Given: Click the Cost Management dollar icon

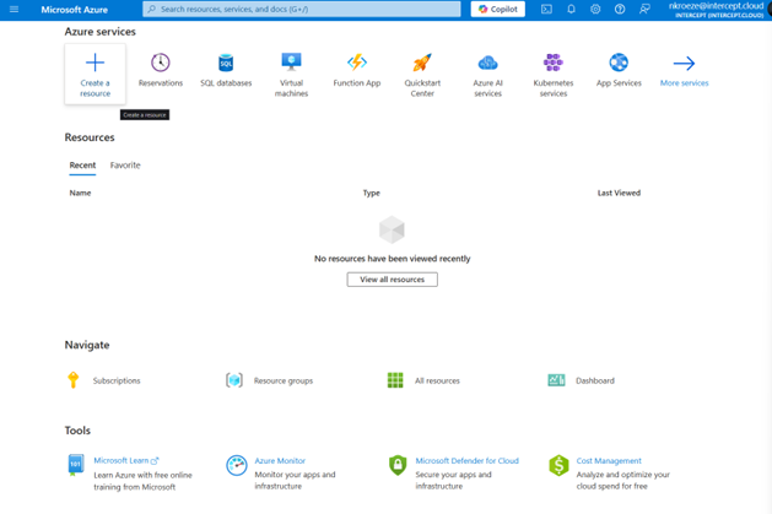Looking at the screenshot, I should [x=558, y=465].
